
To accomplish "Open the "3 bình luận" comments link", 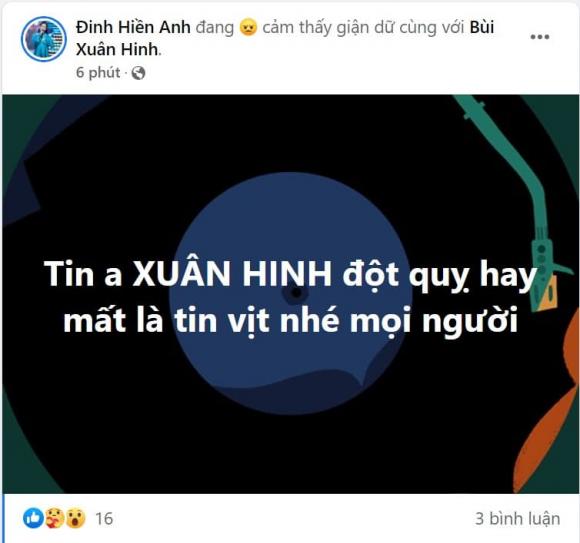I will [517, 519].
